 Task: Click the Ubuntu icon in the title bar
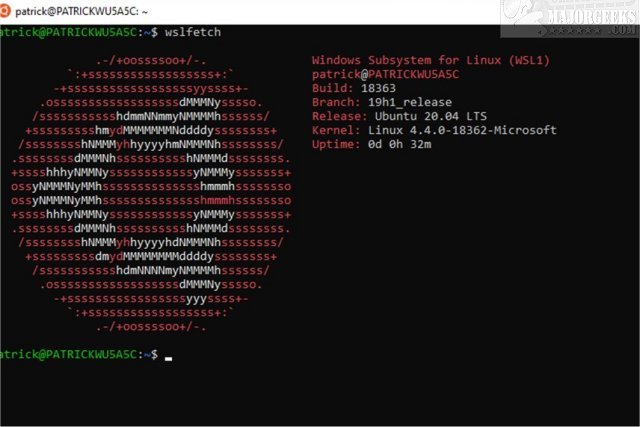point(4,11)
